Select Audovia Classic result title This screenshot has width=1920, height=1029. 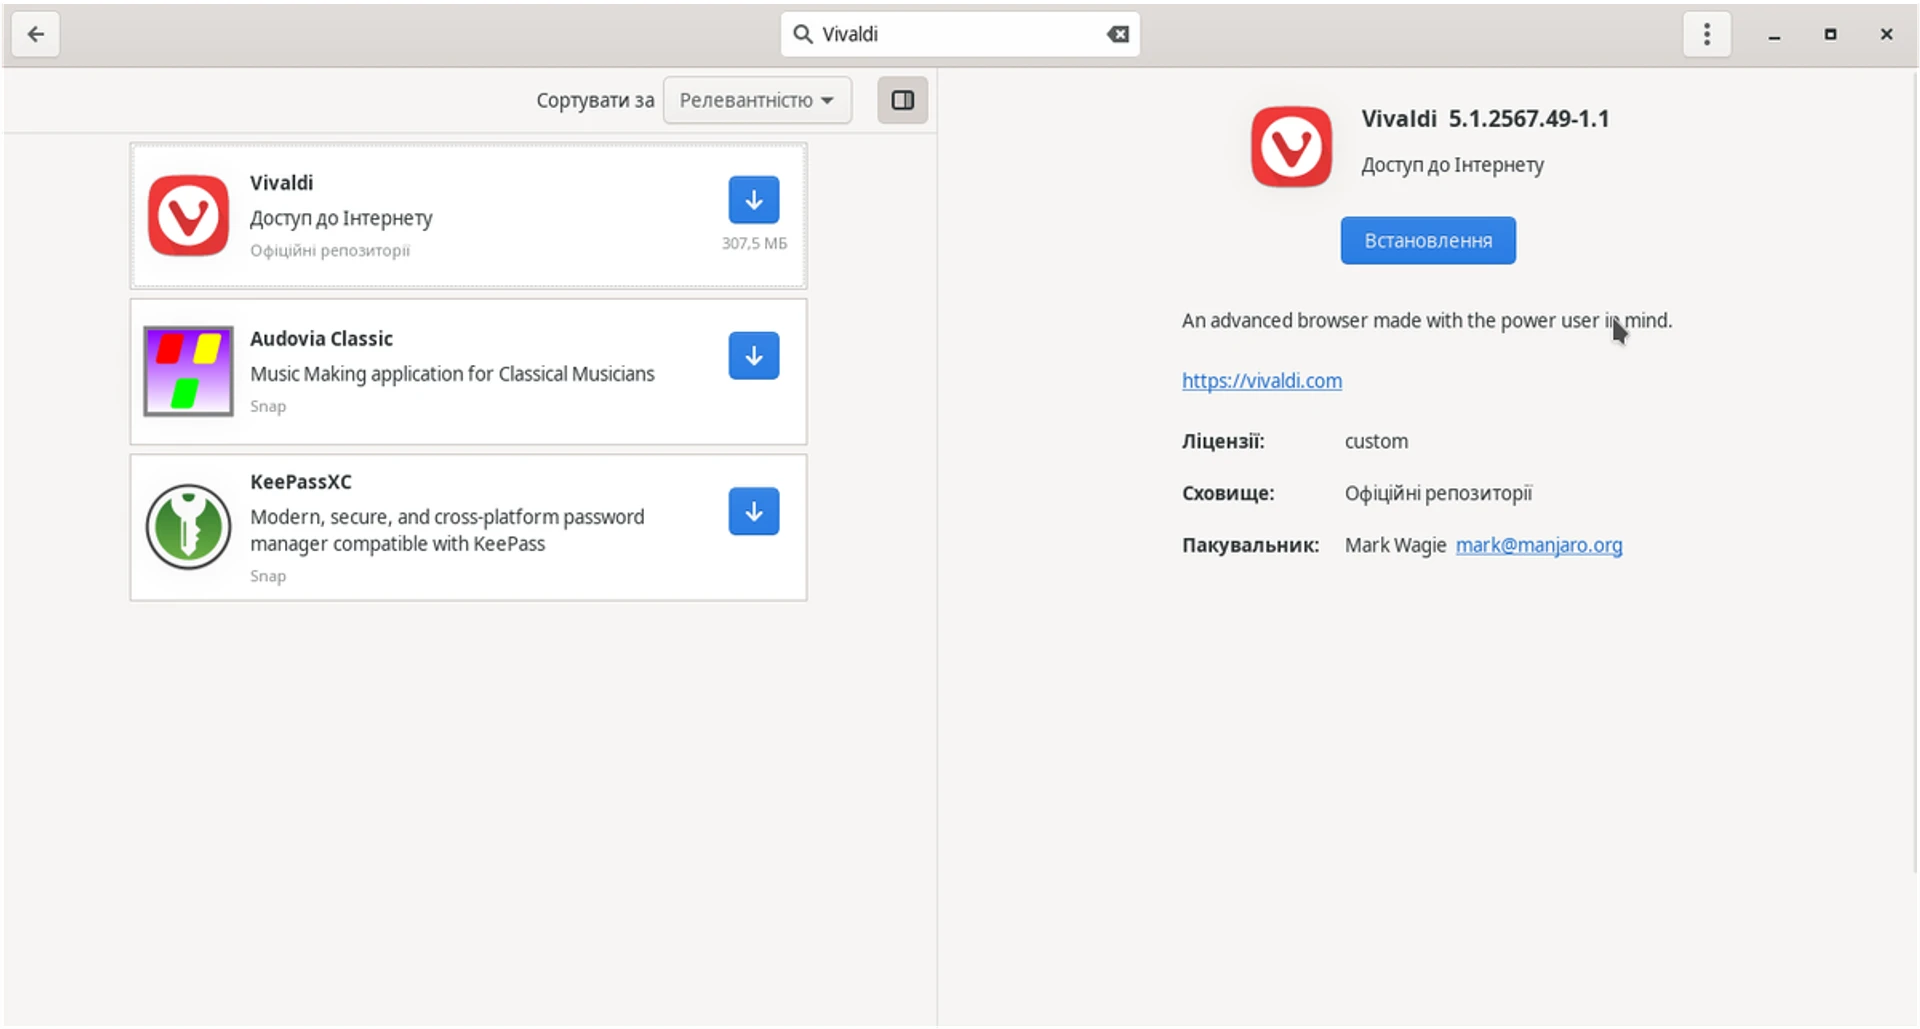pos(321,339)
